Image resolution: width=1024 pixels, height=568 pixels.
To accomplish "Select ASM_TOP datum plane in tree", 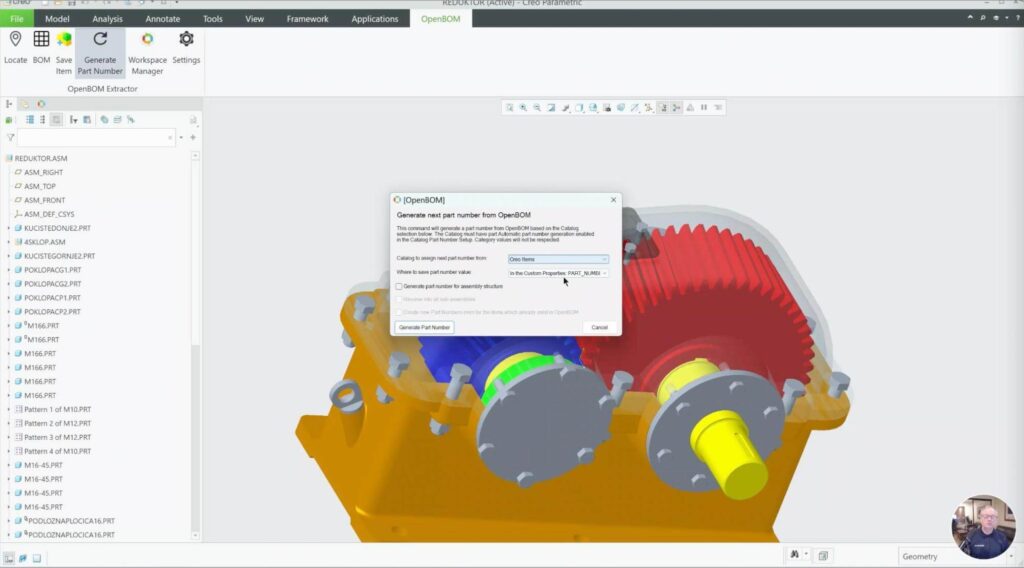I will [x=40, y=186].
